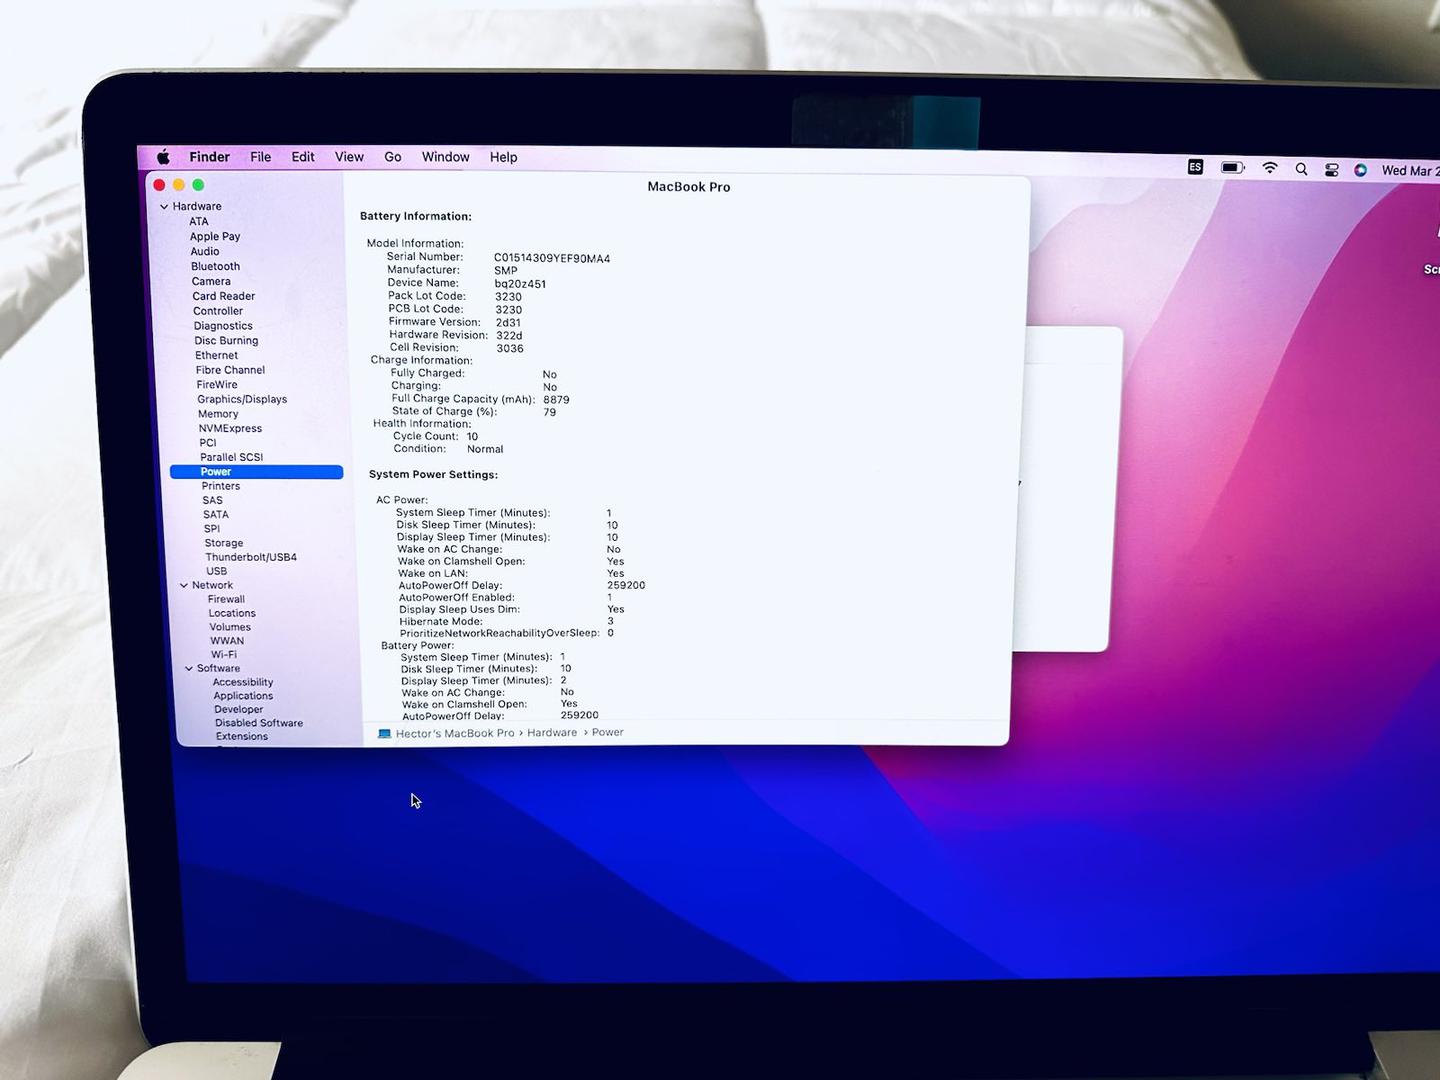Click the serial number C01514309YEF90MA4

[552, 258]
